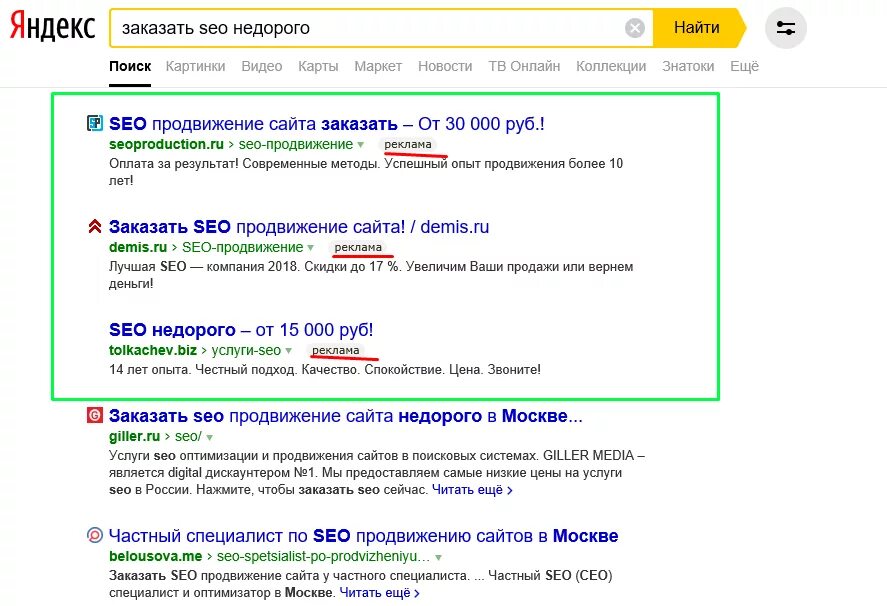The image size is (887, 606).
Task: Open 'SEO недорого – от 15 000 руб!' title
Action: click(241, 329)
